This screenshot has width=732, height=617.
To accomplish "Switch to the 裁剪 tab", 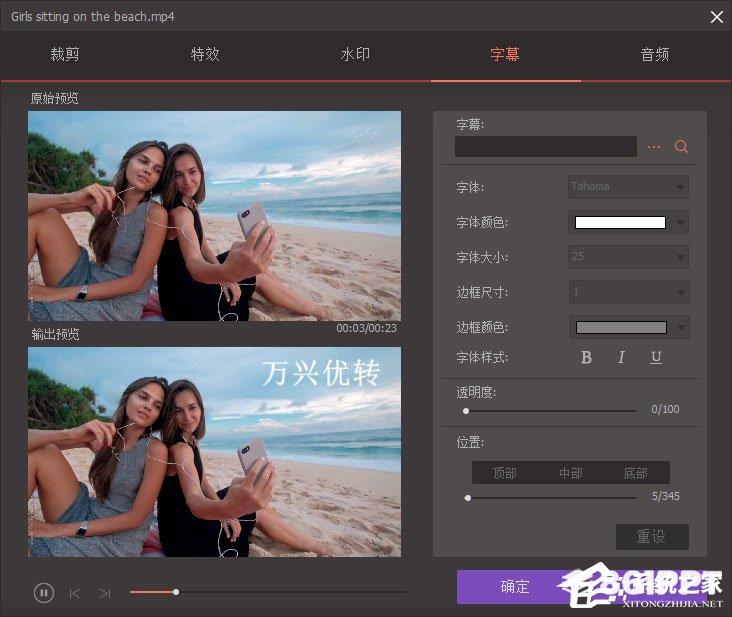I will point(65,55).
